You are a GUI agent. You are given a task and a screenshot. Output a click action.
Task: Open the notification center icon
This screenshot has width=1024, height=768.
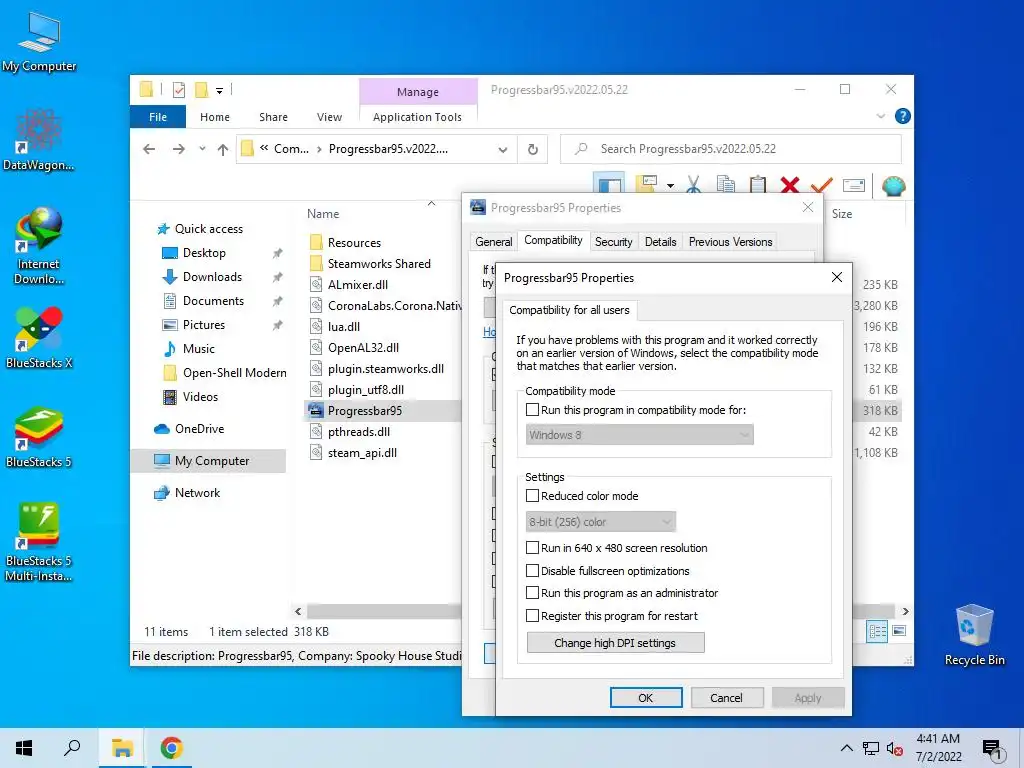pos(993,748)
